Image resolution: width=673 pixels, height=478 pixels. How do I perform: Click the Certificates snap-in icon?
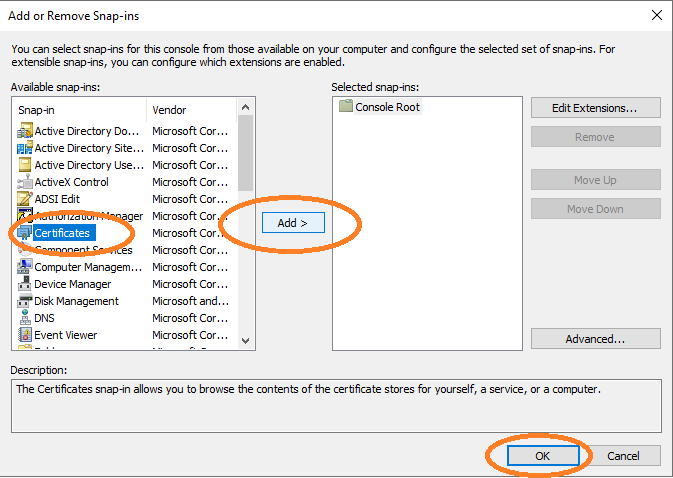25,233
